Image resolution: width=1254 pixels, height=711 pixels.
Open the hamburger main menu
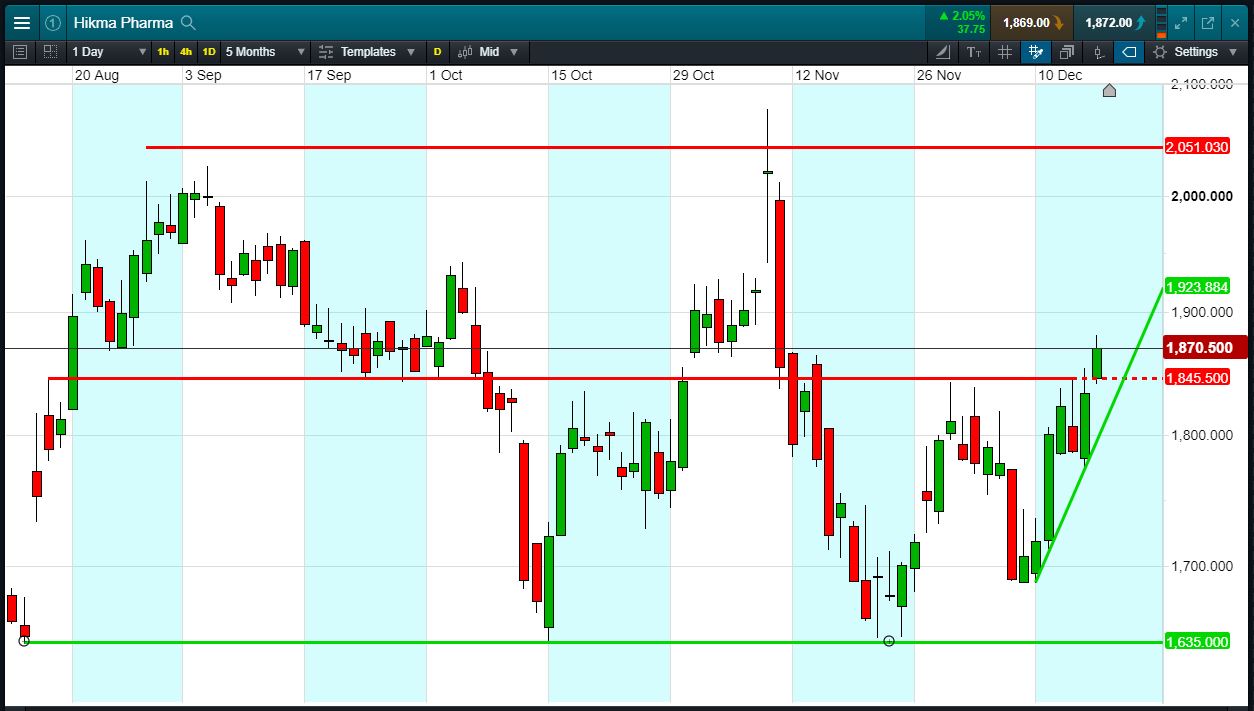[x=21, y=22]
